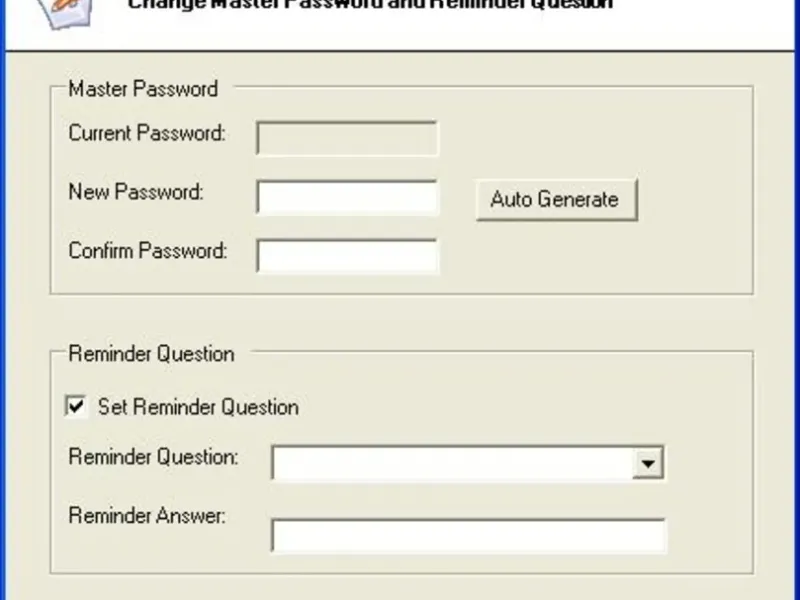The height and width of the screenshot is (600, 800).
Task: Click the "Reminder Question" group box heading
Action: click(151, 354)
